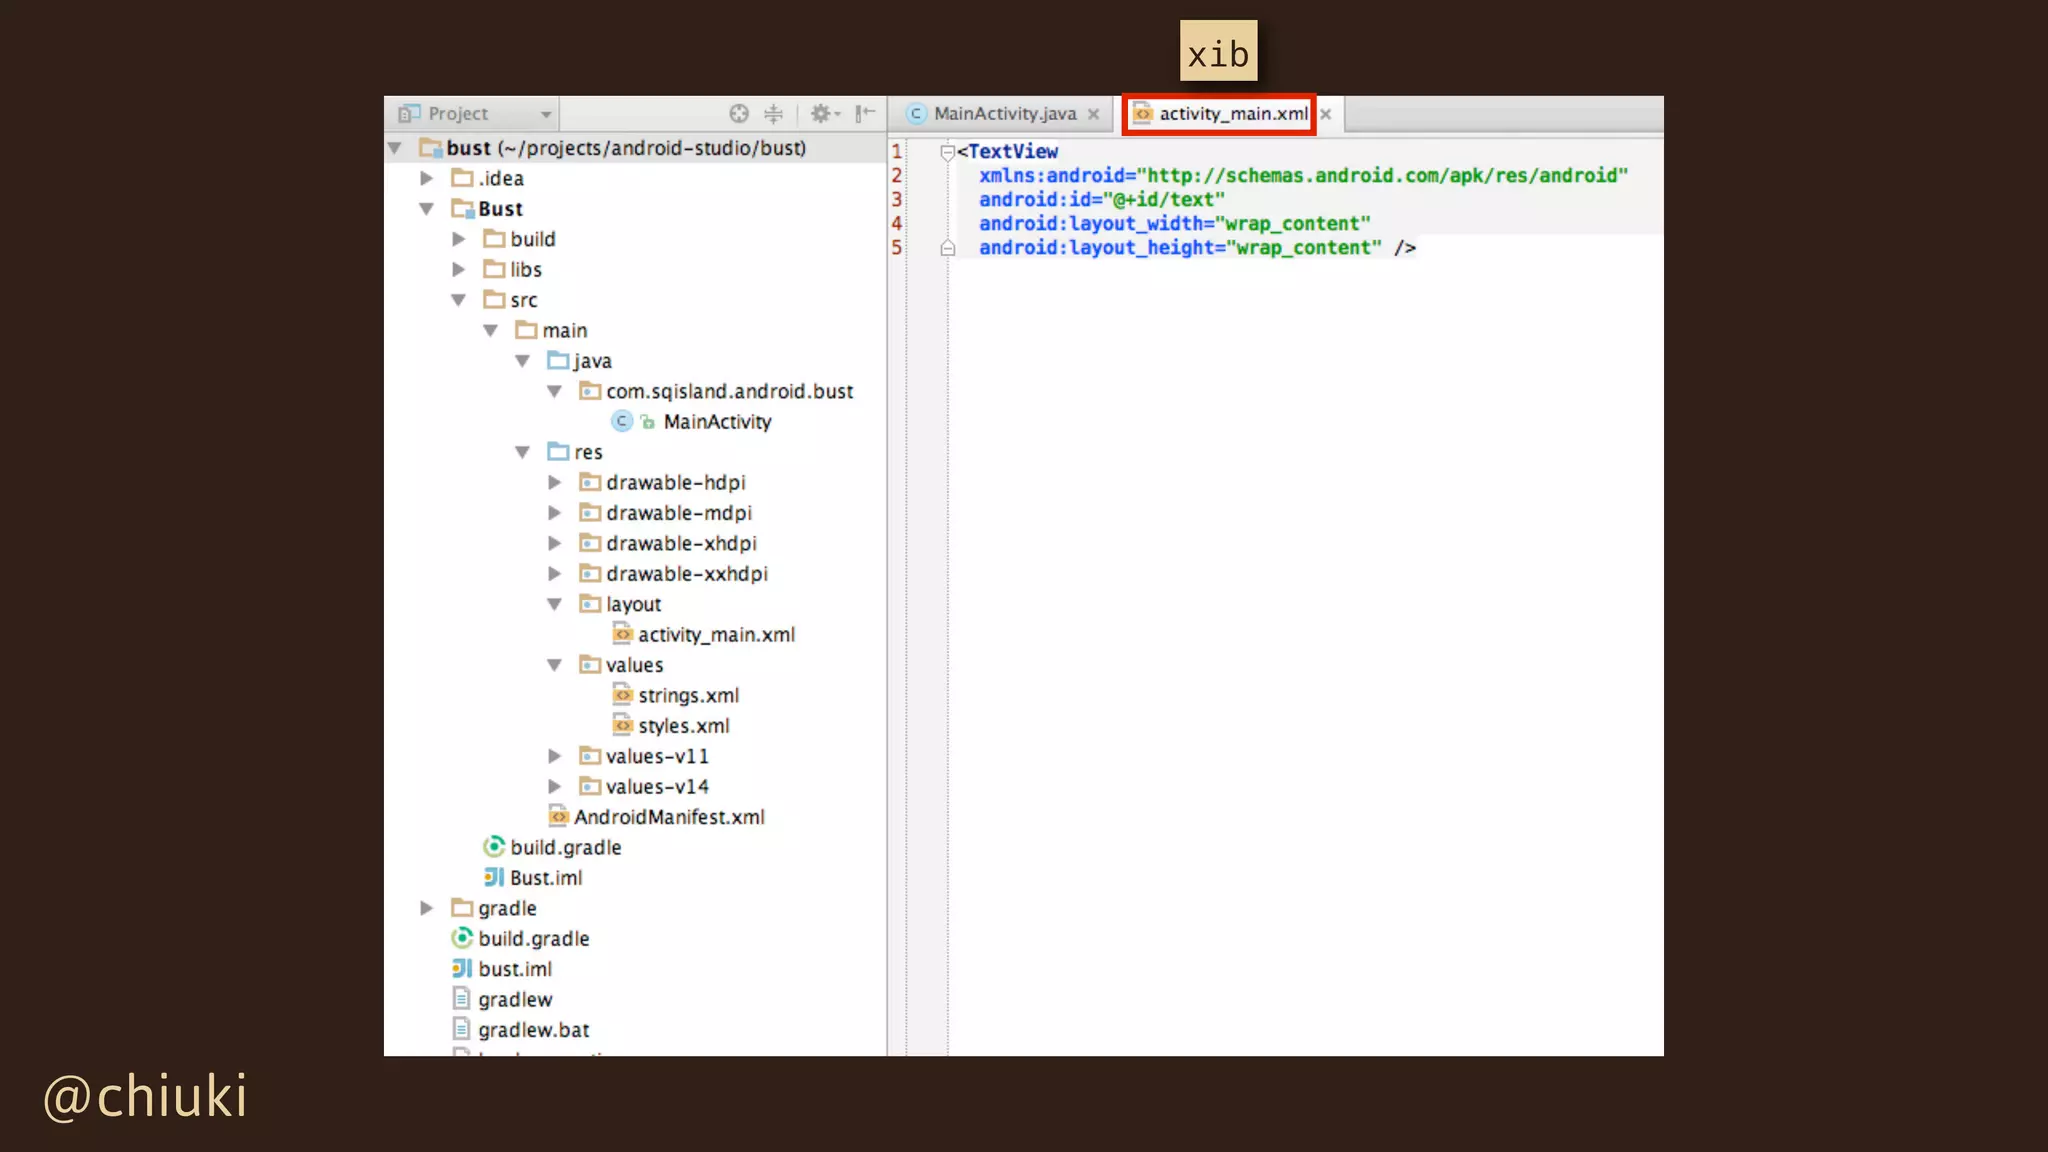The image size is (2048, 1152).
Task: Click the Bust.iml module file icon
Action: click(494, 878)
